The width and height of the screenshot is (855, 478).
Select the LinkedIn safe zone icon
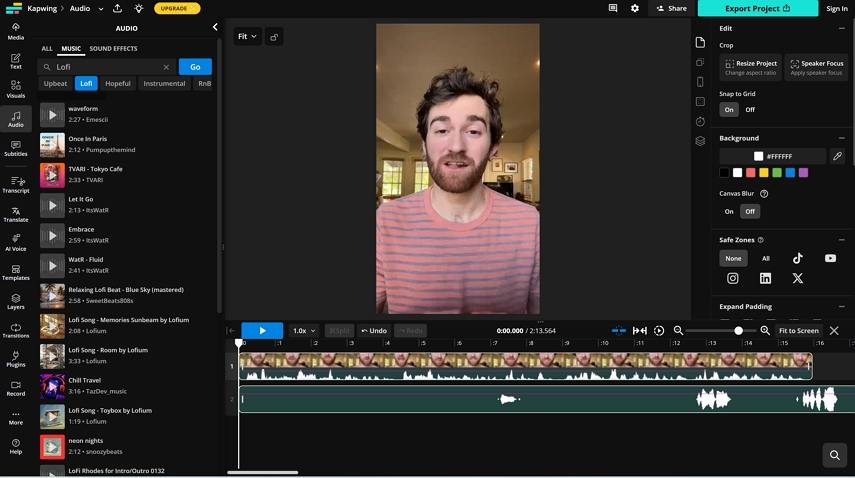(x=765, y=279)
